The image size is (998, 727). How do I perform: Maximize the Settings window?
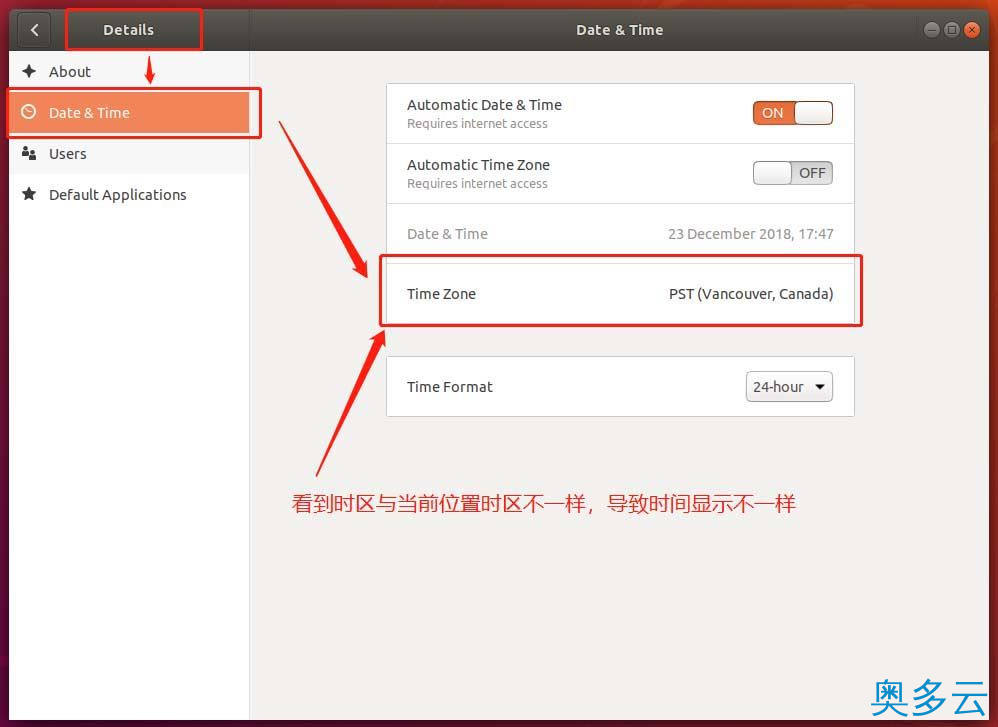(952, 30)
